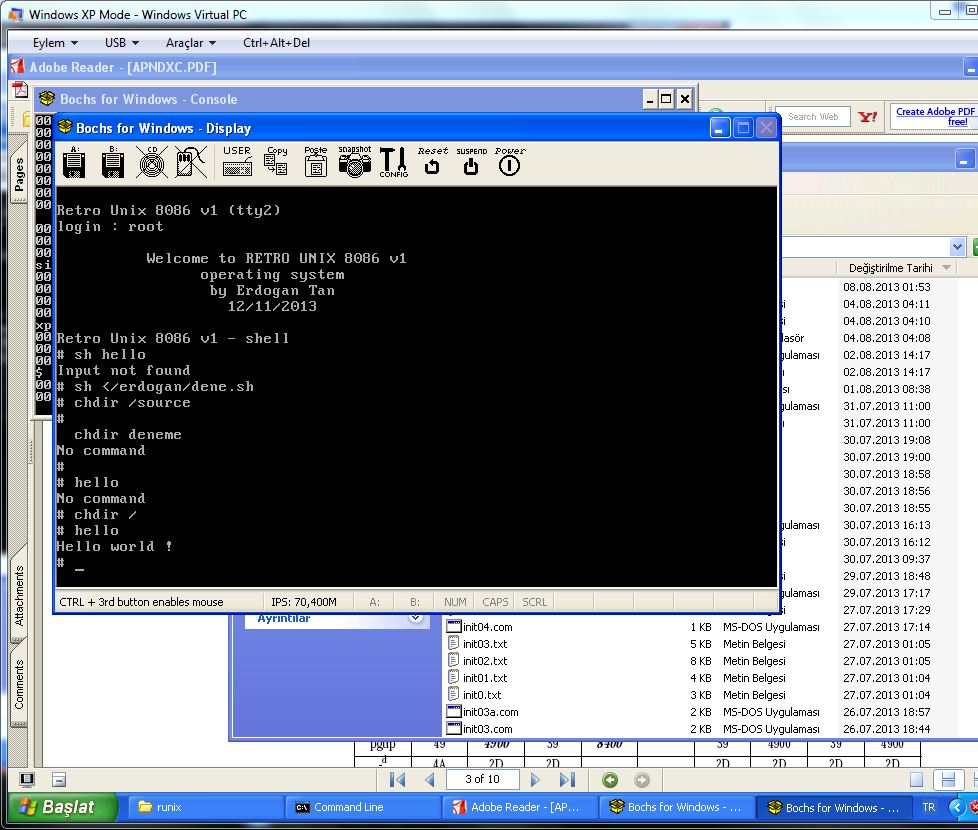This screenshot has height=830, width=978.
Task: Click the continuous page layout icon
Action: click(948, 779)
